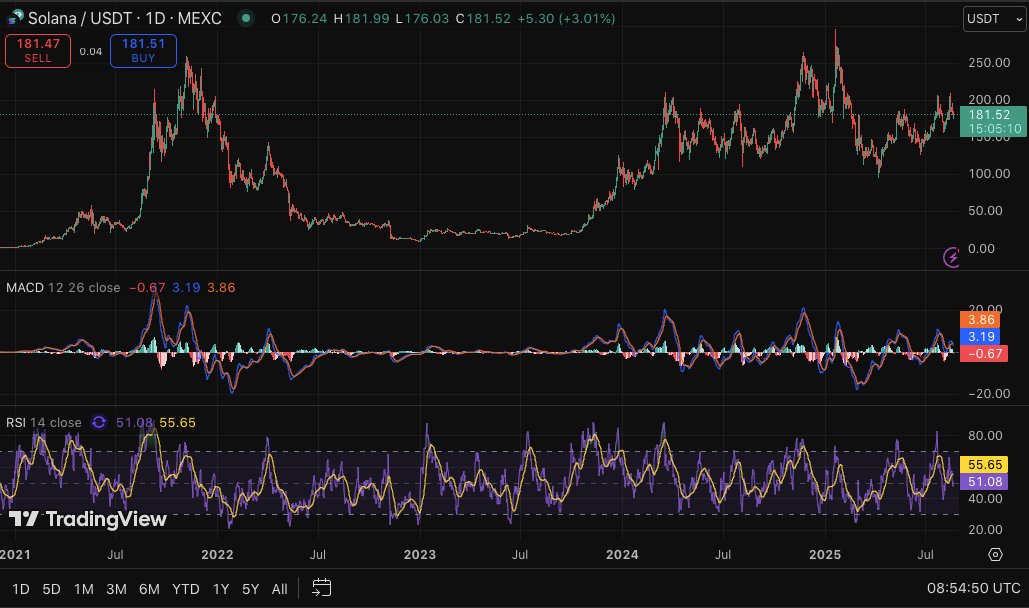Screen dimensions: 1029x608
Task: Switch to the 6M time range
Action: [x=149, y=589]
